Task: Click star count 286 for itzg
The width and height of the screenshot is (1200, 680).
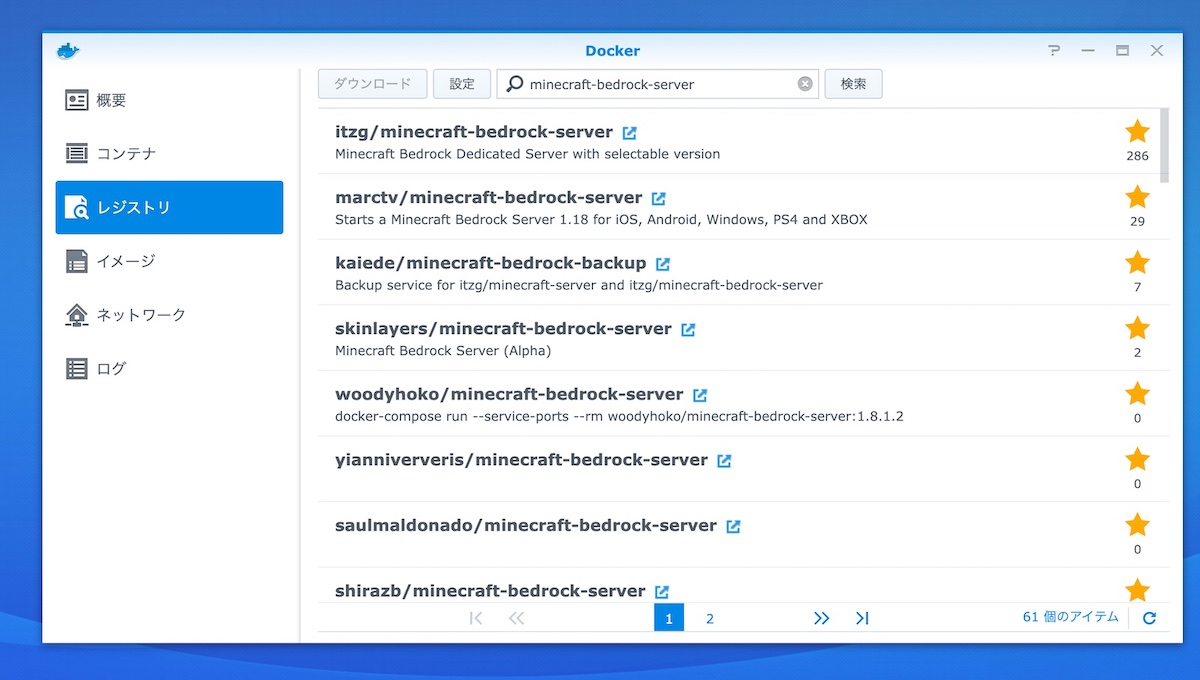Action: [x=1137, y=156]
